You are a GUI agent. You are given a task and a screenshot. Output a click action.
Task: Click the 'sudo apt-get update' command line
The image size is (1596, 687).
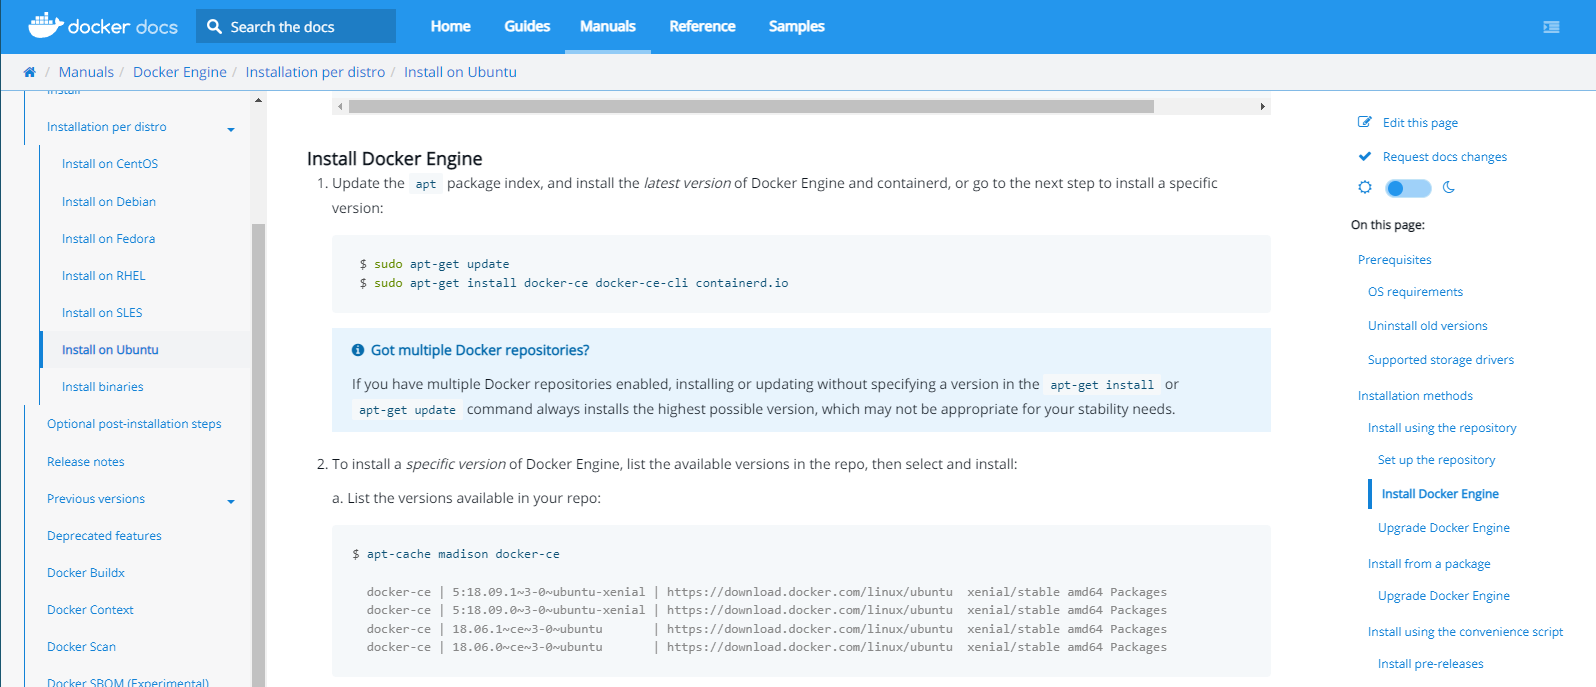click(x=442, y=264)
